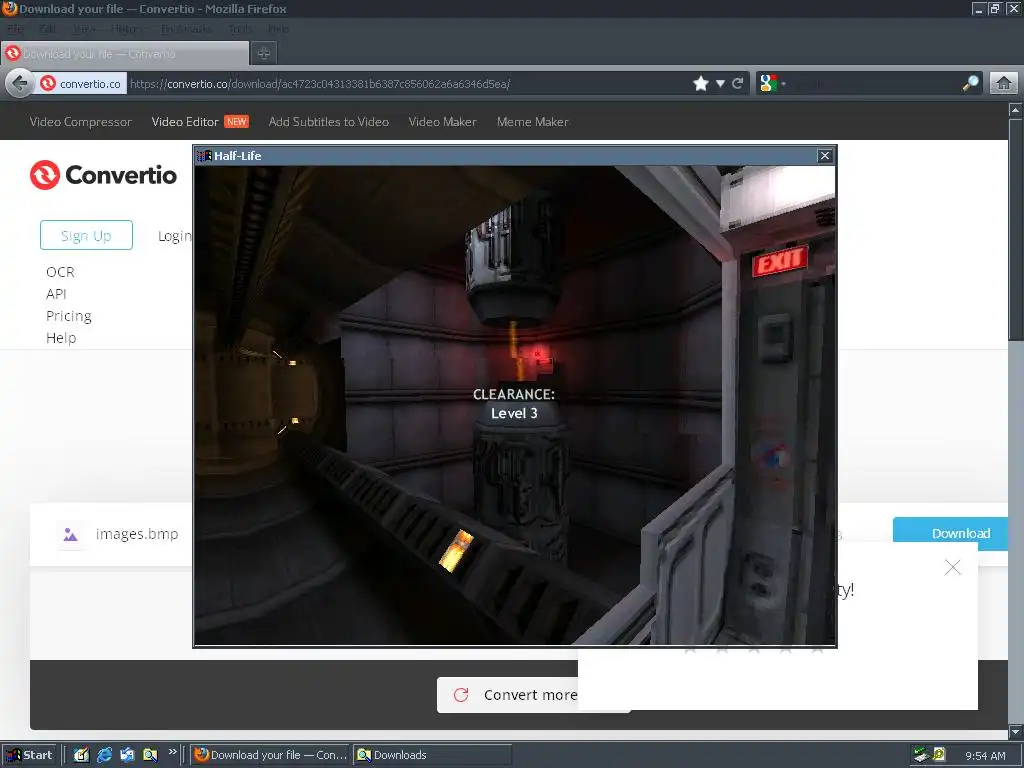
Task: Click the images.bmp file name
Action: click(x=137, y=534)
